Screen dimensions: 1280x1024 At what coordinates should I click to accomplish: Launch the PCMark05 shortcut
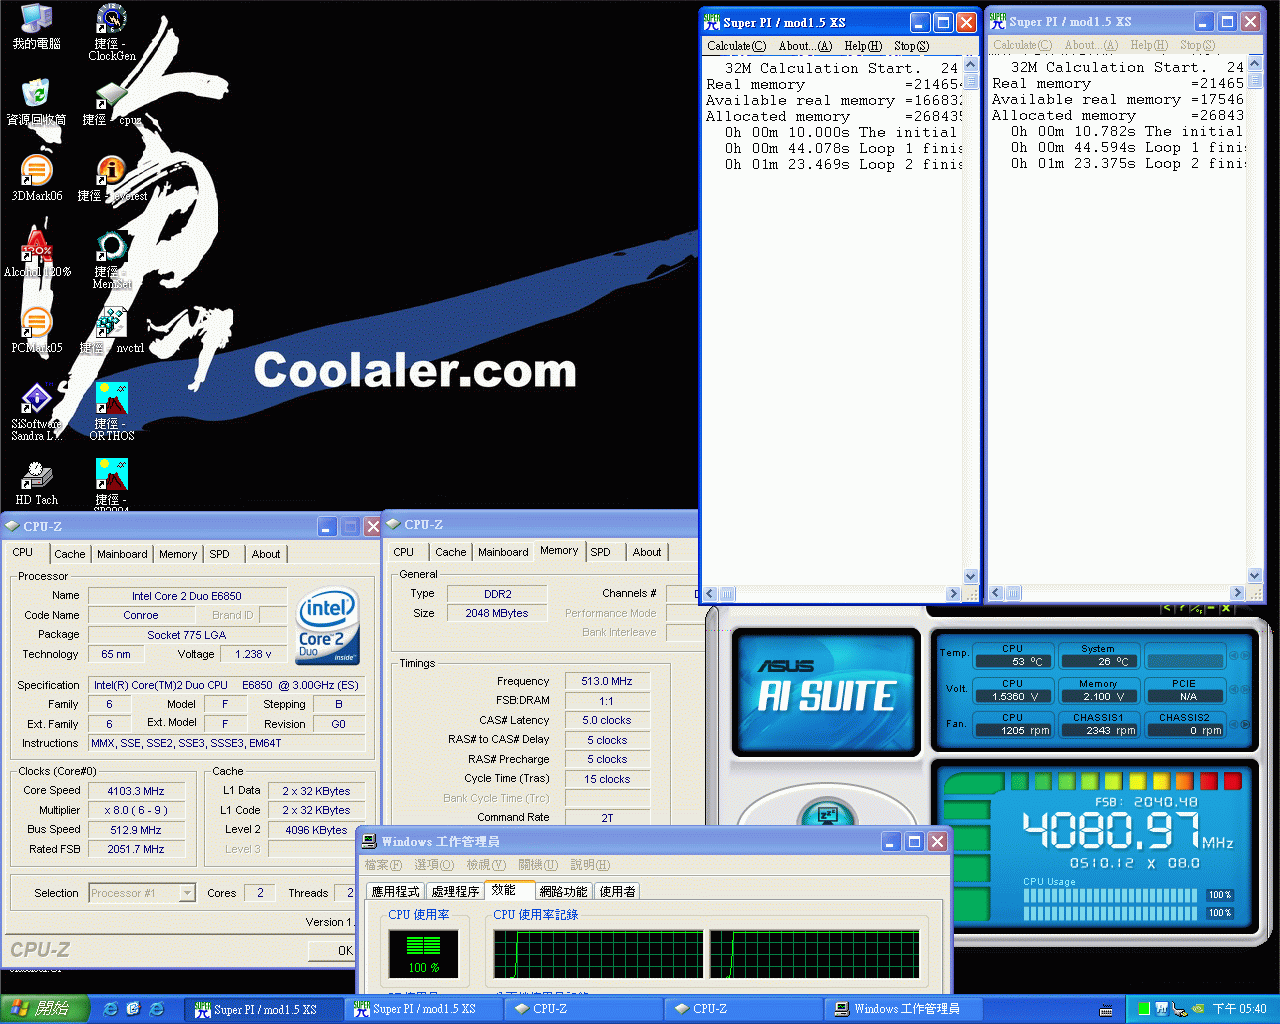click(x=37, y=330)
